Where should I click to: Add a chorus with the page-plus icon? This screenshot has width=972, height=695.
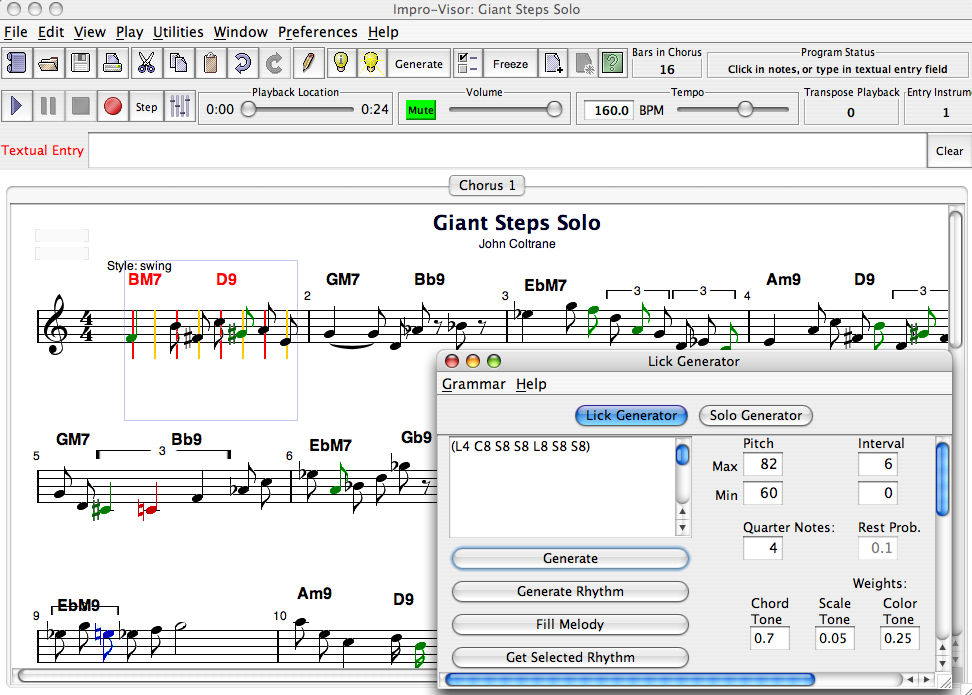click(x=553, y=63)
